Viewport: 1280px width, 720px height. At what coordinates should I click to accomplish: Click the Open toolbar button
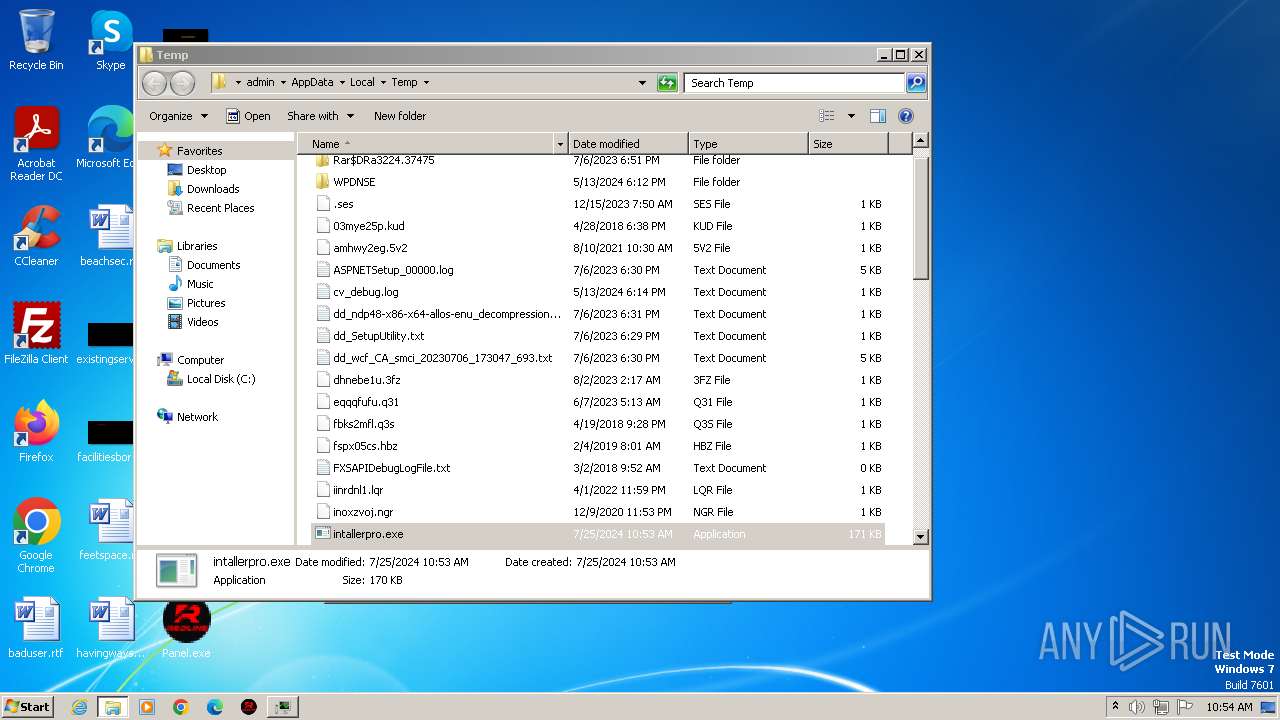248,116
